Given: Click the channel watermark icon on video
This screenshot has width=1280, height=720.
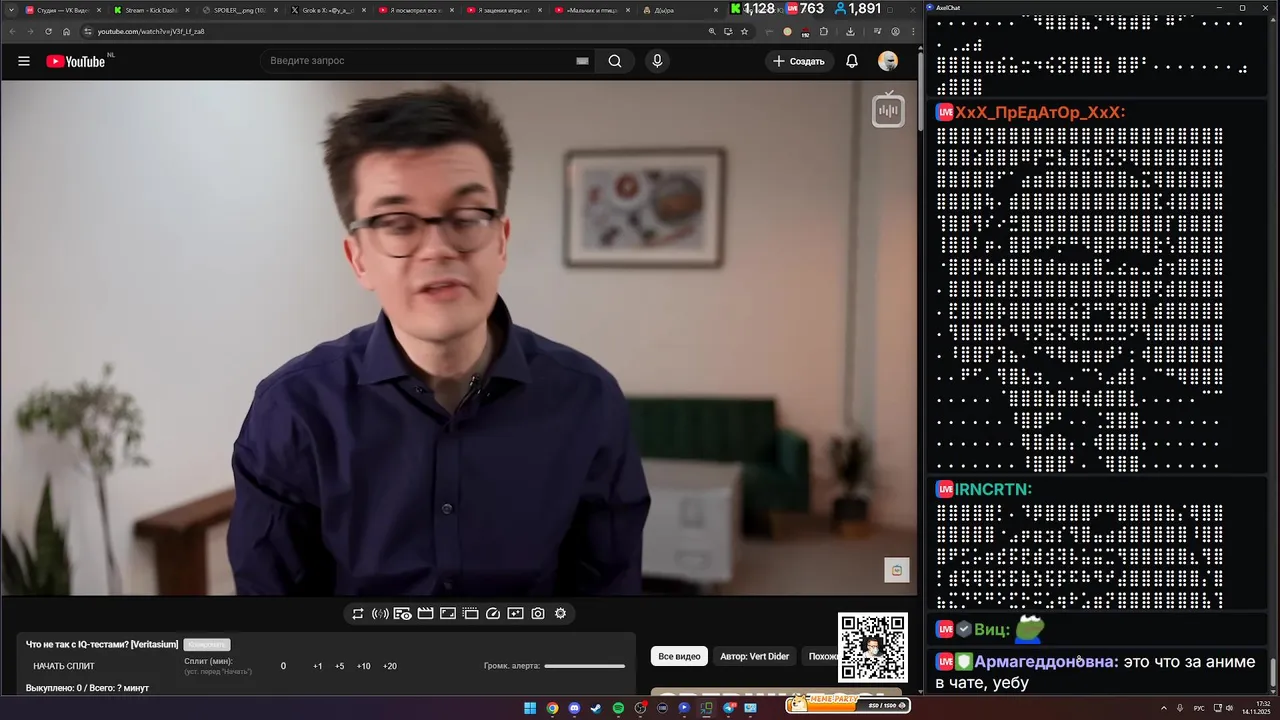Looking at the screenshot, I should pyautogui.click(x=888, y=110).
